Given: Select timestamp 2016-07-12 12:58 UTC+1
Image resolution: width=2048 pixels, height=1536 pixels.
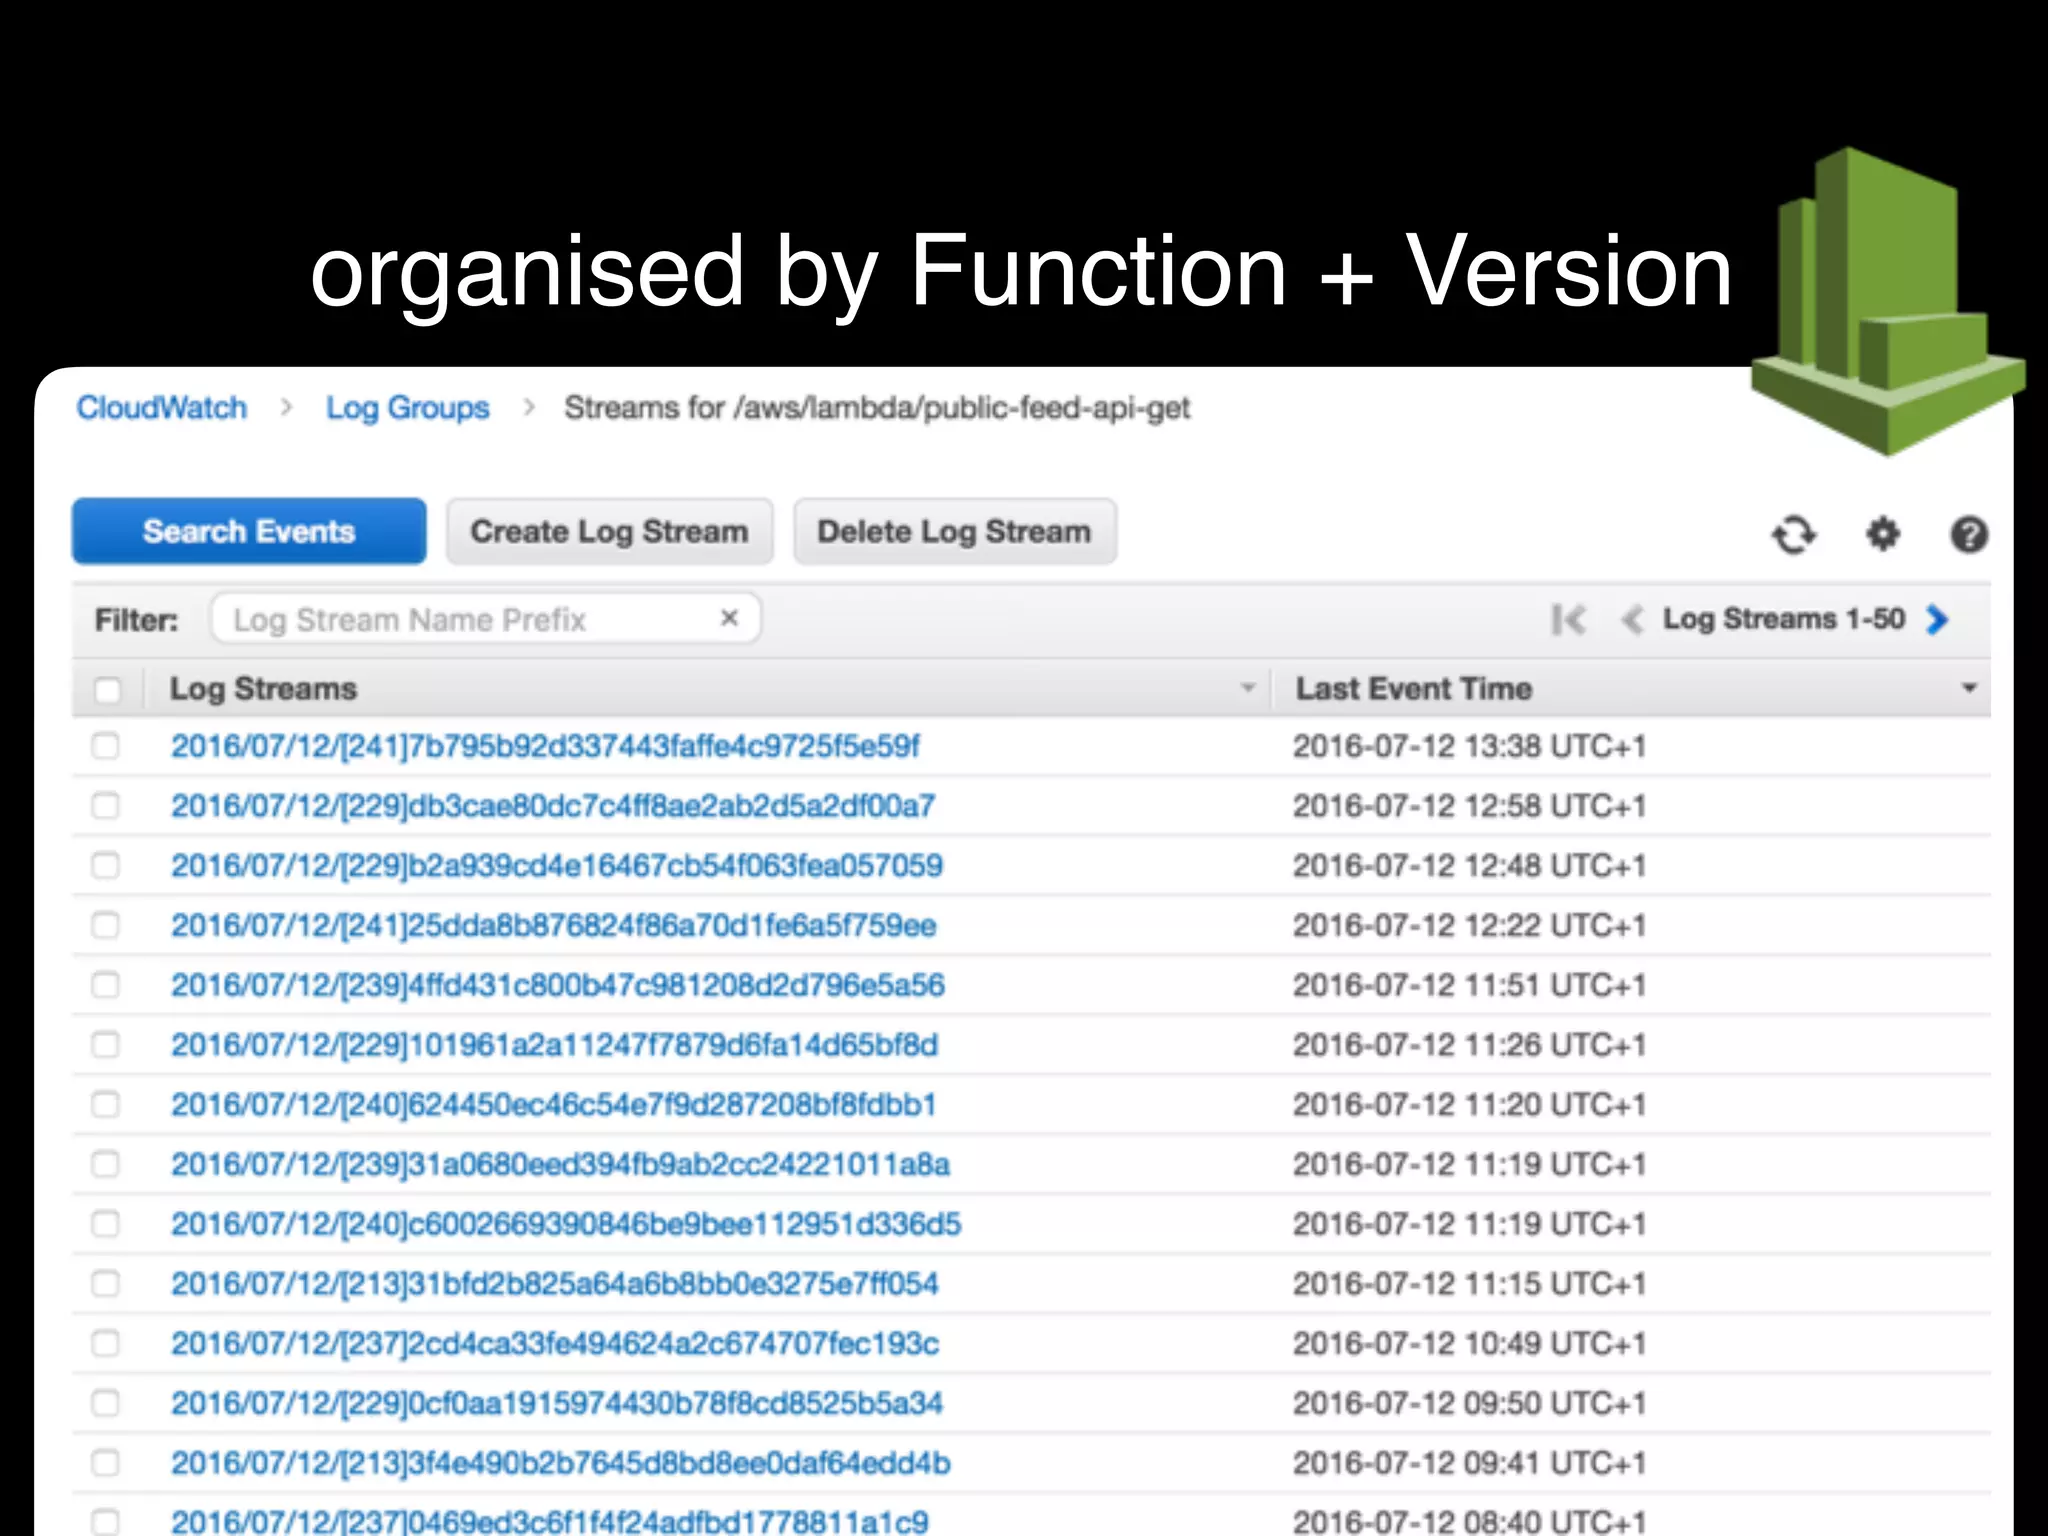Looking at the screenshot, I should coord(1469,806).
